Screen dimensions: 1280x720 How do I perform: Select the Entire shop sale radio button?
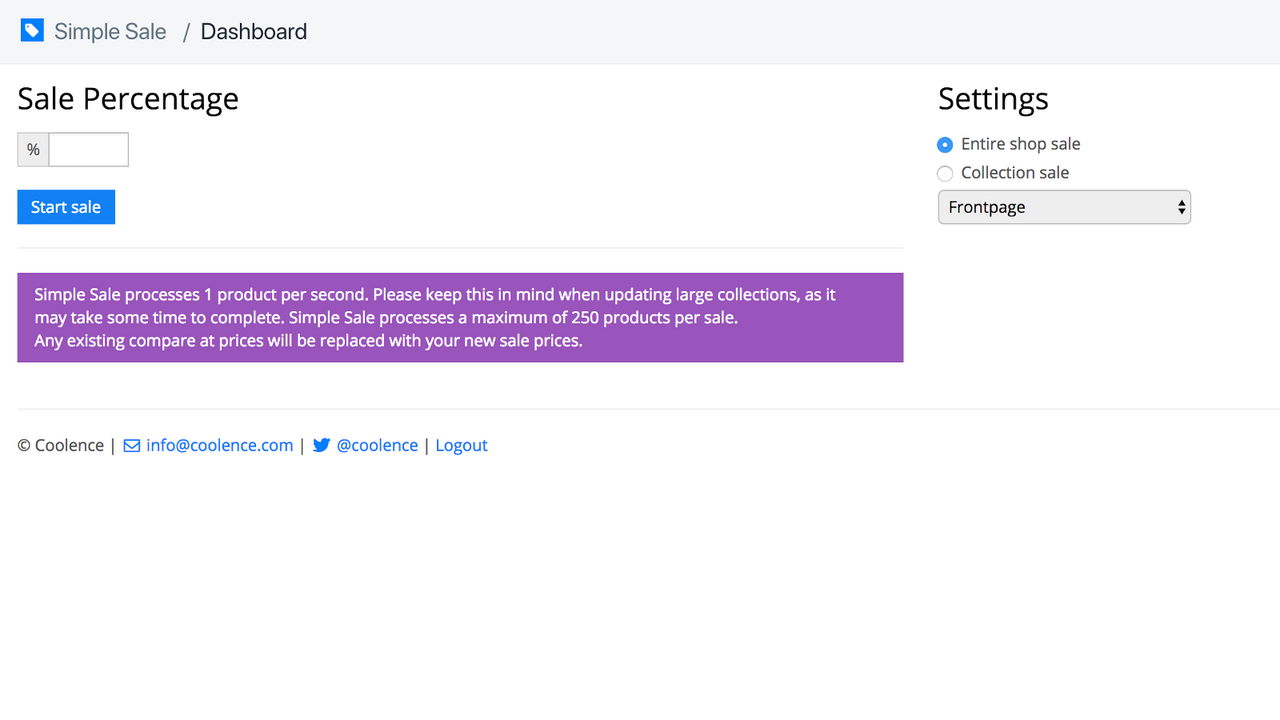coord(945,145)
